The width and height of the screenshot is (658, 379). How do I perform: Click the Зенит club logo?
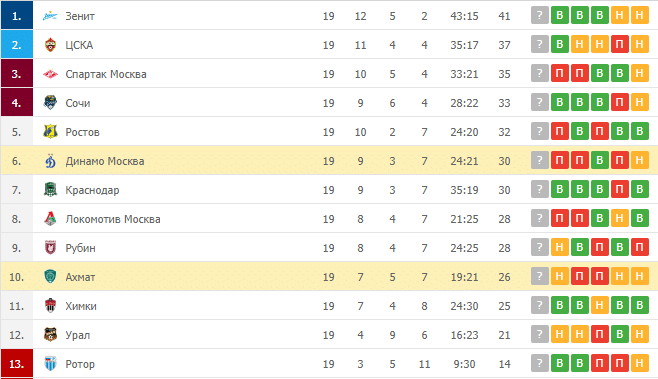(x=50, y=16)
